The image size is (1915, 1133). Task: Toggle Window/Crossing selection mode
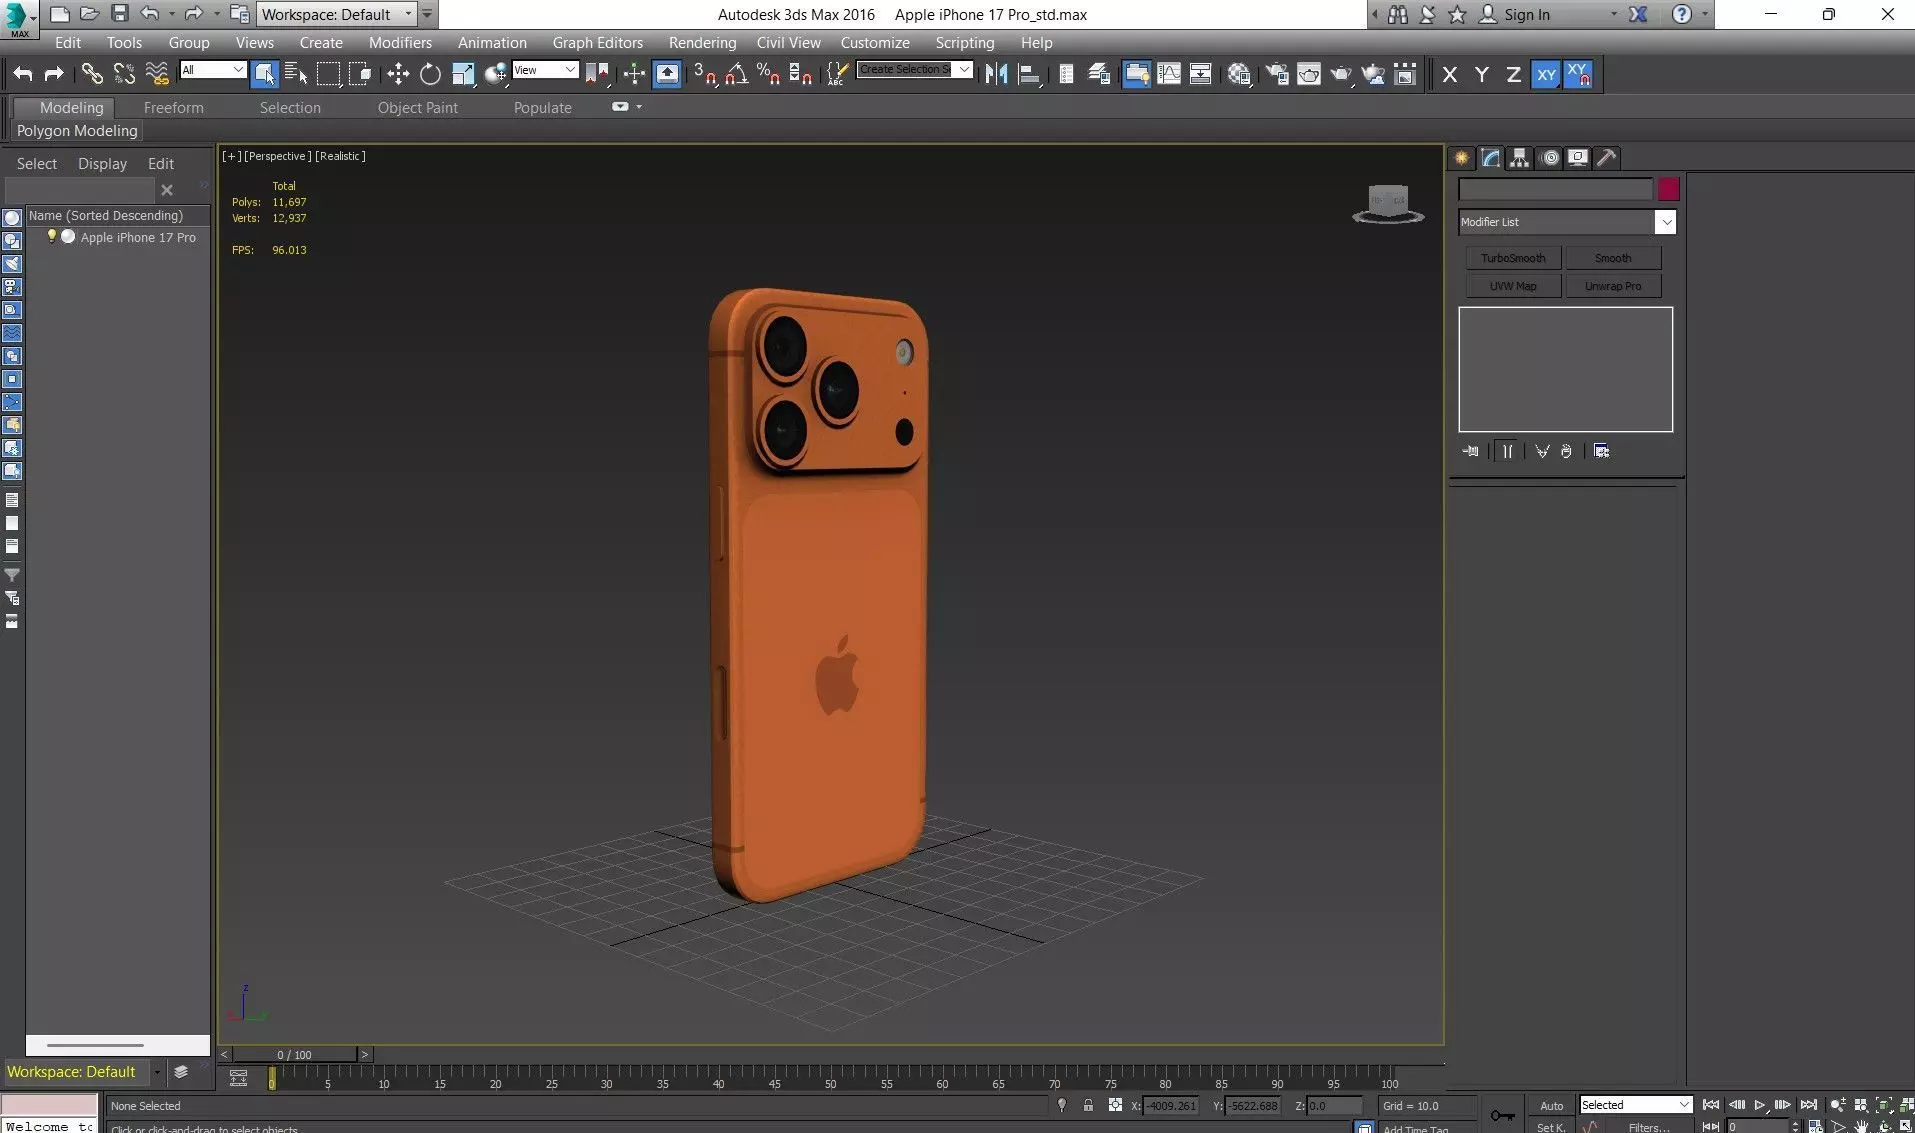[360, 74]
